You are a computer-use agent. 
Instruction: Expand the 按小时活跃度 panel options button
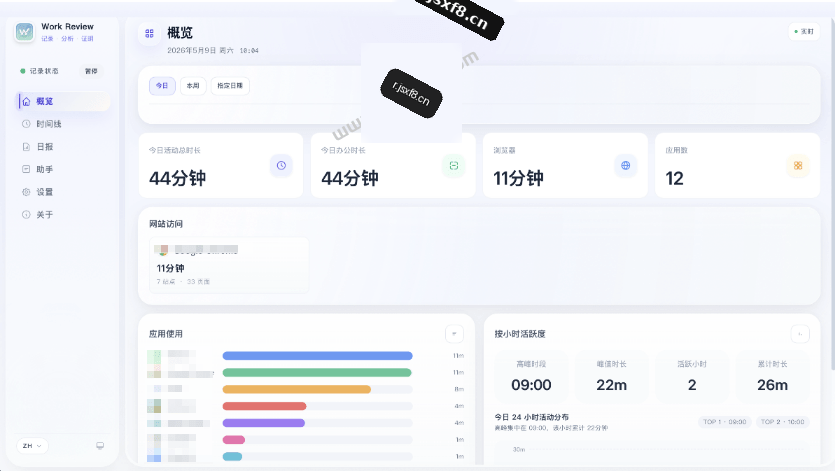click(x=800, y=334)
